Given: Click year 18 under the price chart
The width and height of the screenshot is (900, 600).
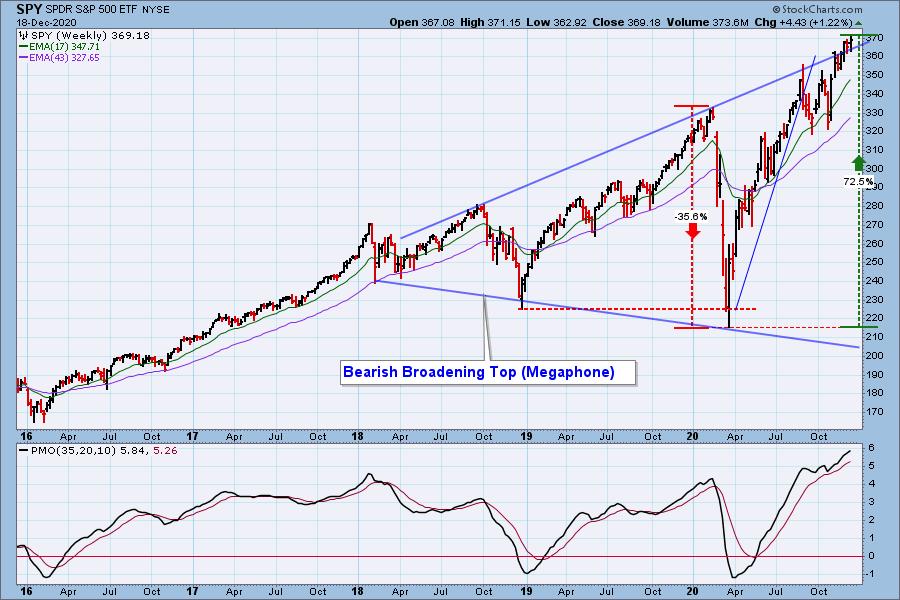Looking at the screenshot, I should [x=358, y=436].
